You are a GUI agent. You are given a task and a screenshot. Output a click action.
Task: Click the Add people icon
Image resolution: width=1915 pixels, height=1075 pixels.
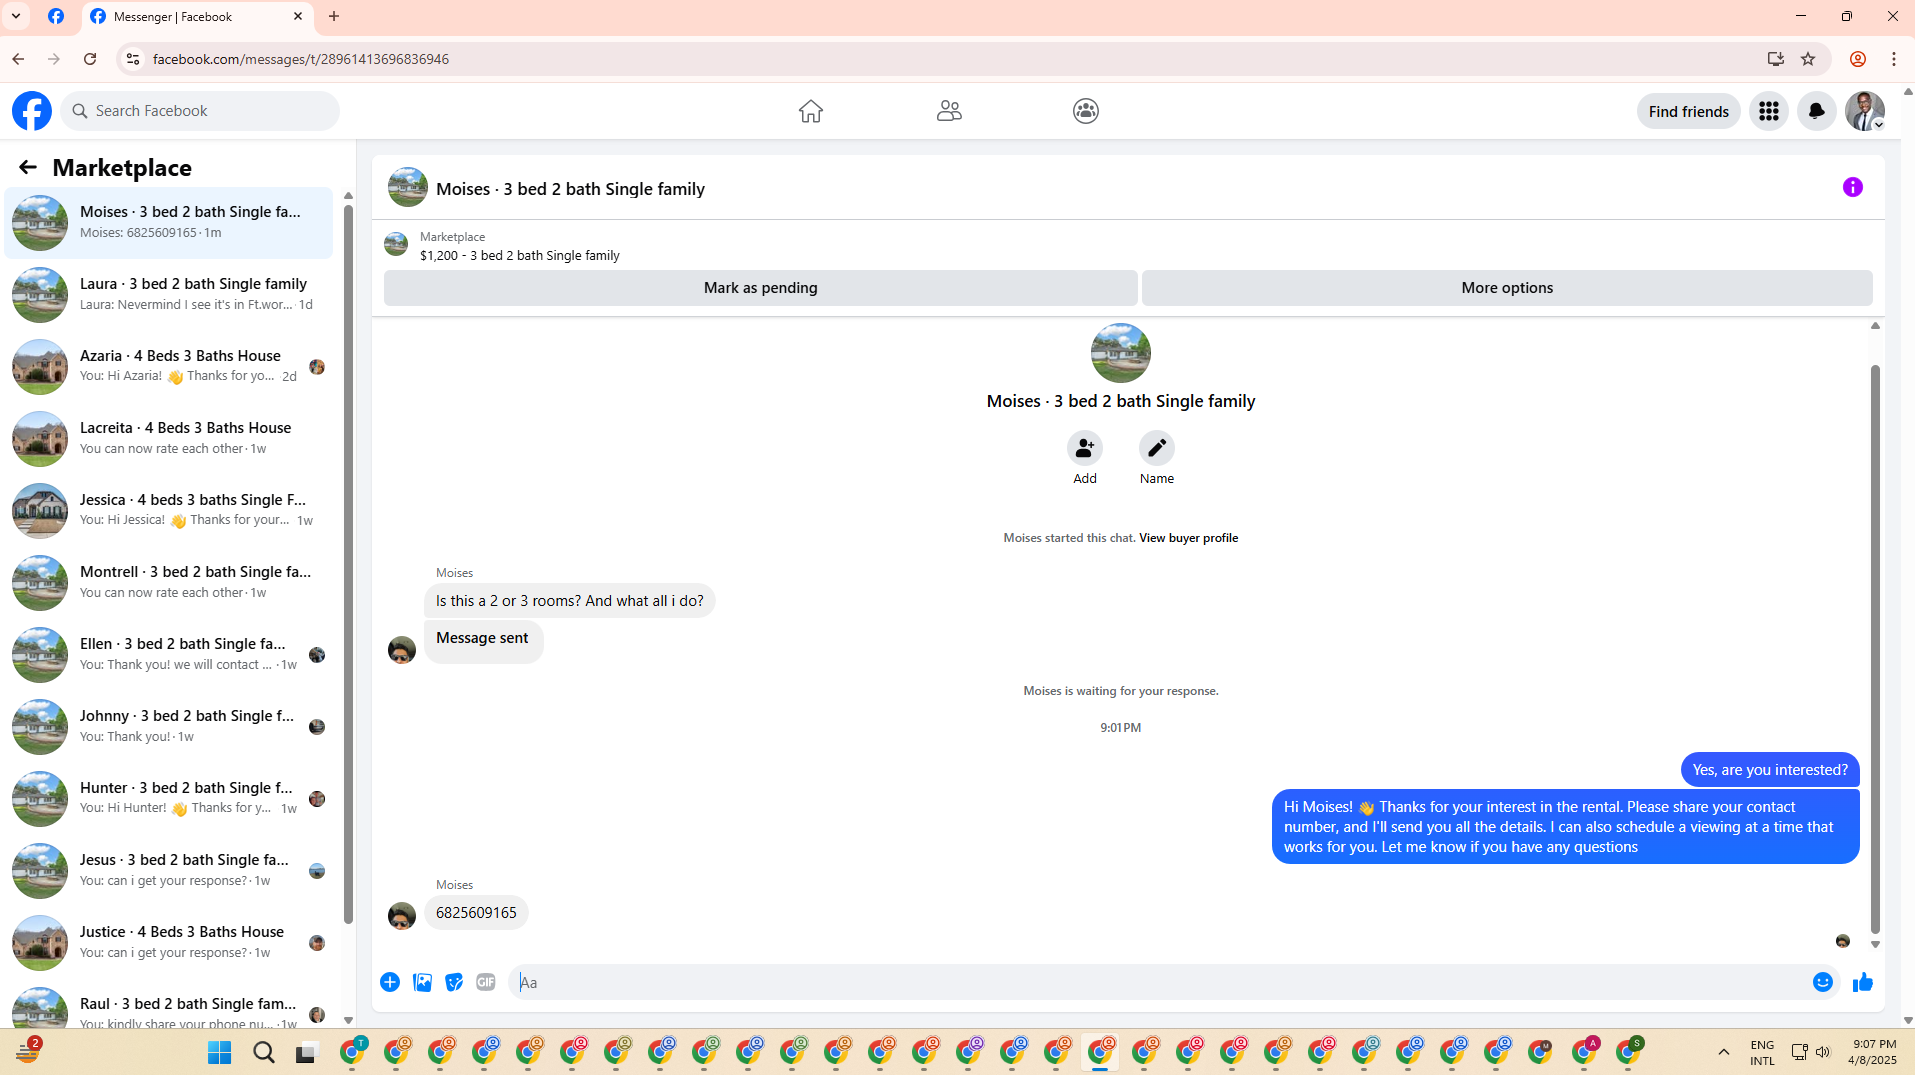pyautogui.click(x=1084, y=448)
